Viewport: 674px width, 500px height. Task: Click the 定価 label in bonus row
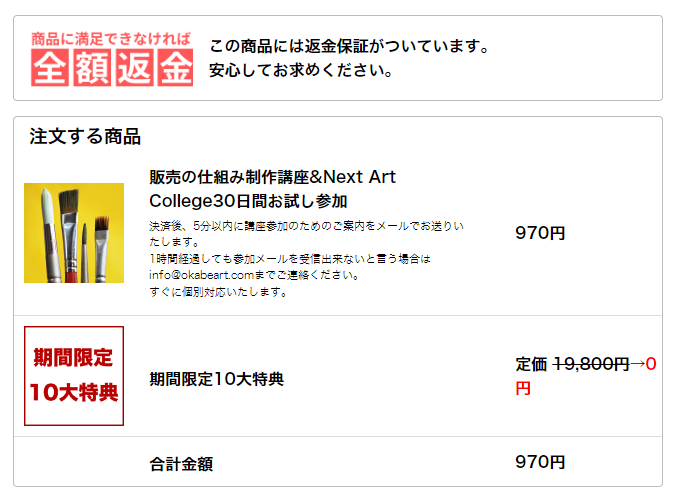tap(531, 364)
